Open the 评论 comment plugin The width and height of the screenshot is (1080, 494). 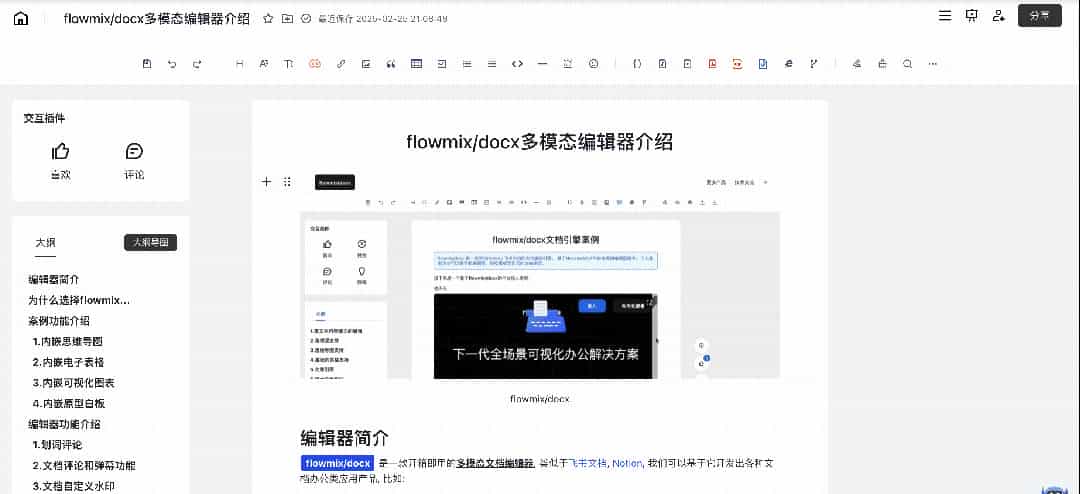(134, 161)
